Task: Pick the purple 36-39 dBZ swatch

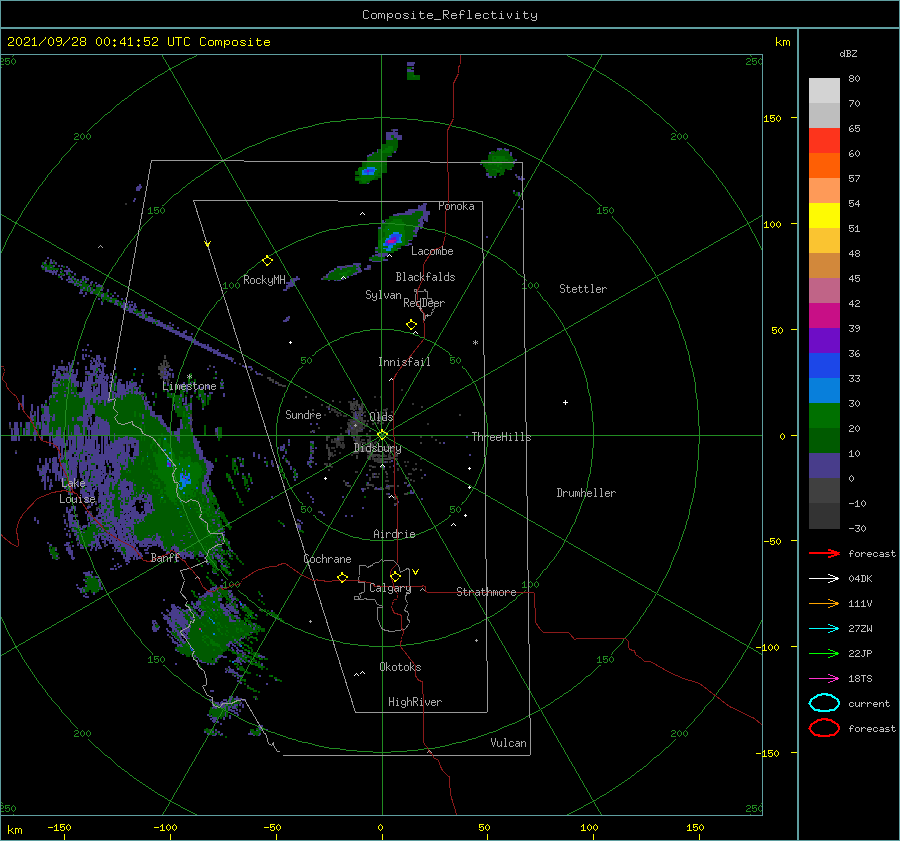Action: point(824,341)
